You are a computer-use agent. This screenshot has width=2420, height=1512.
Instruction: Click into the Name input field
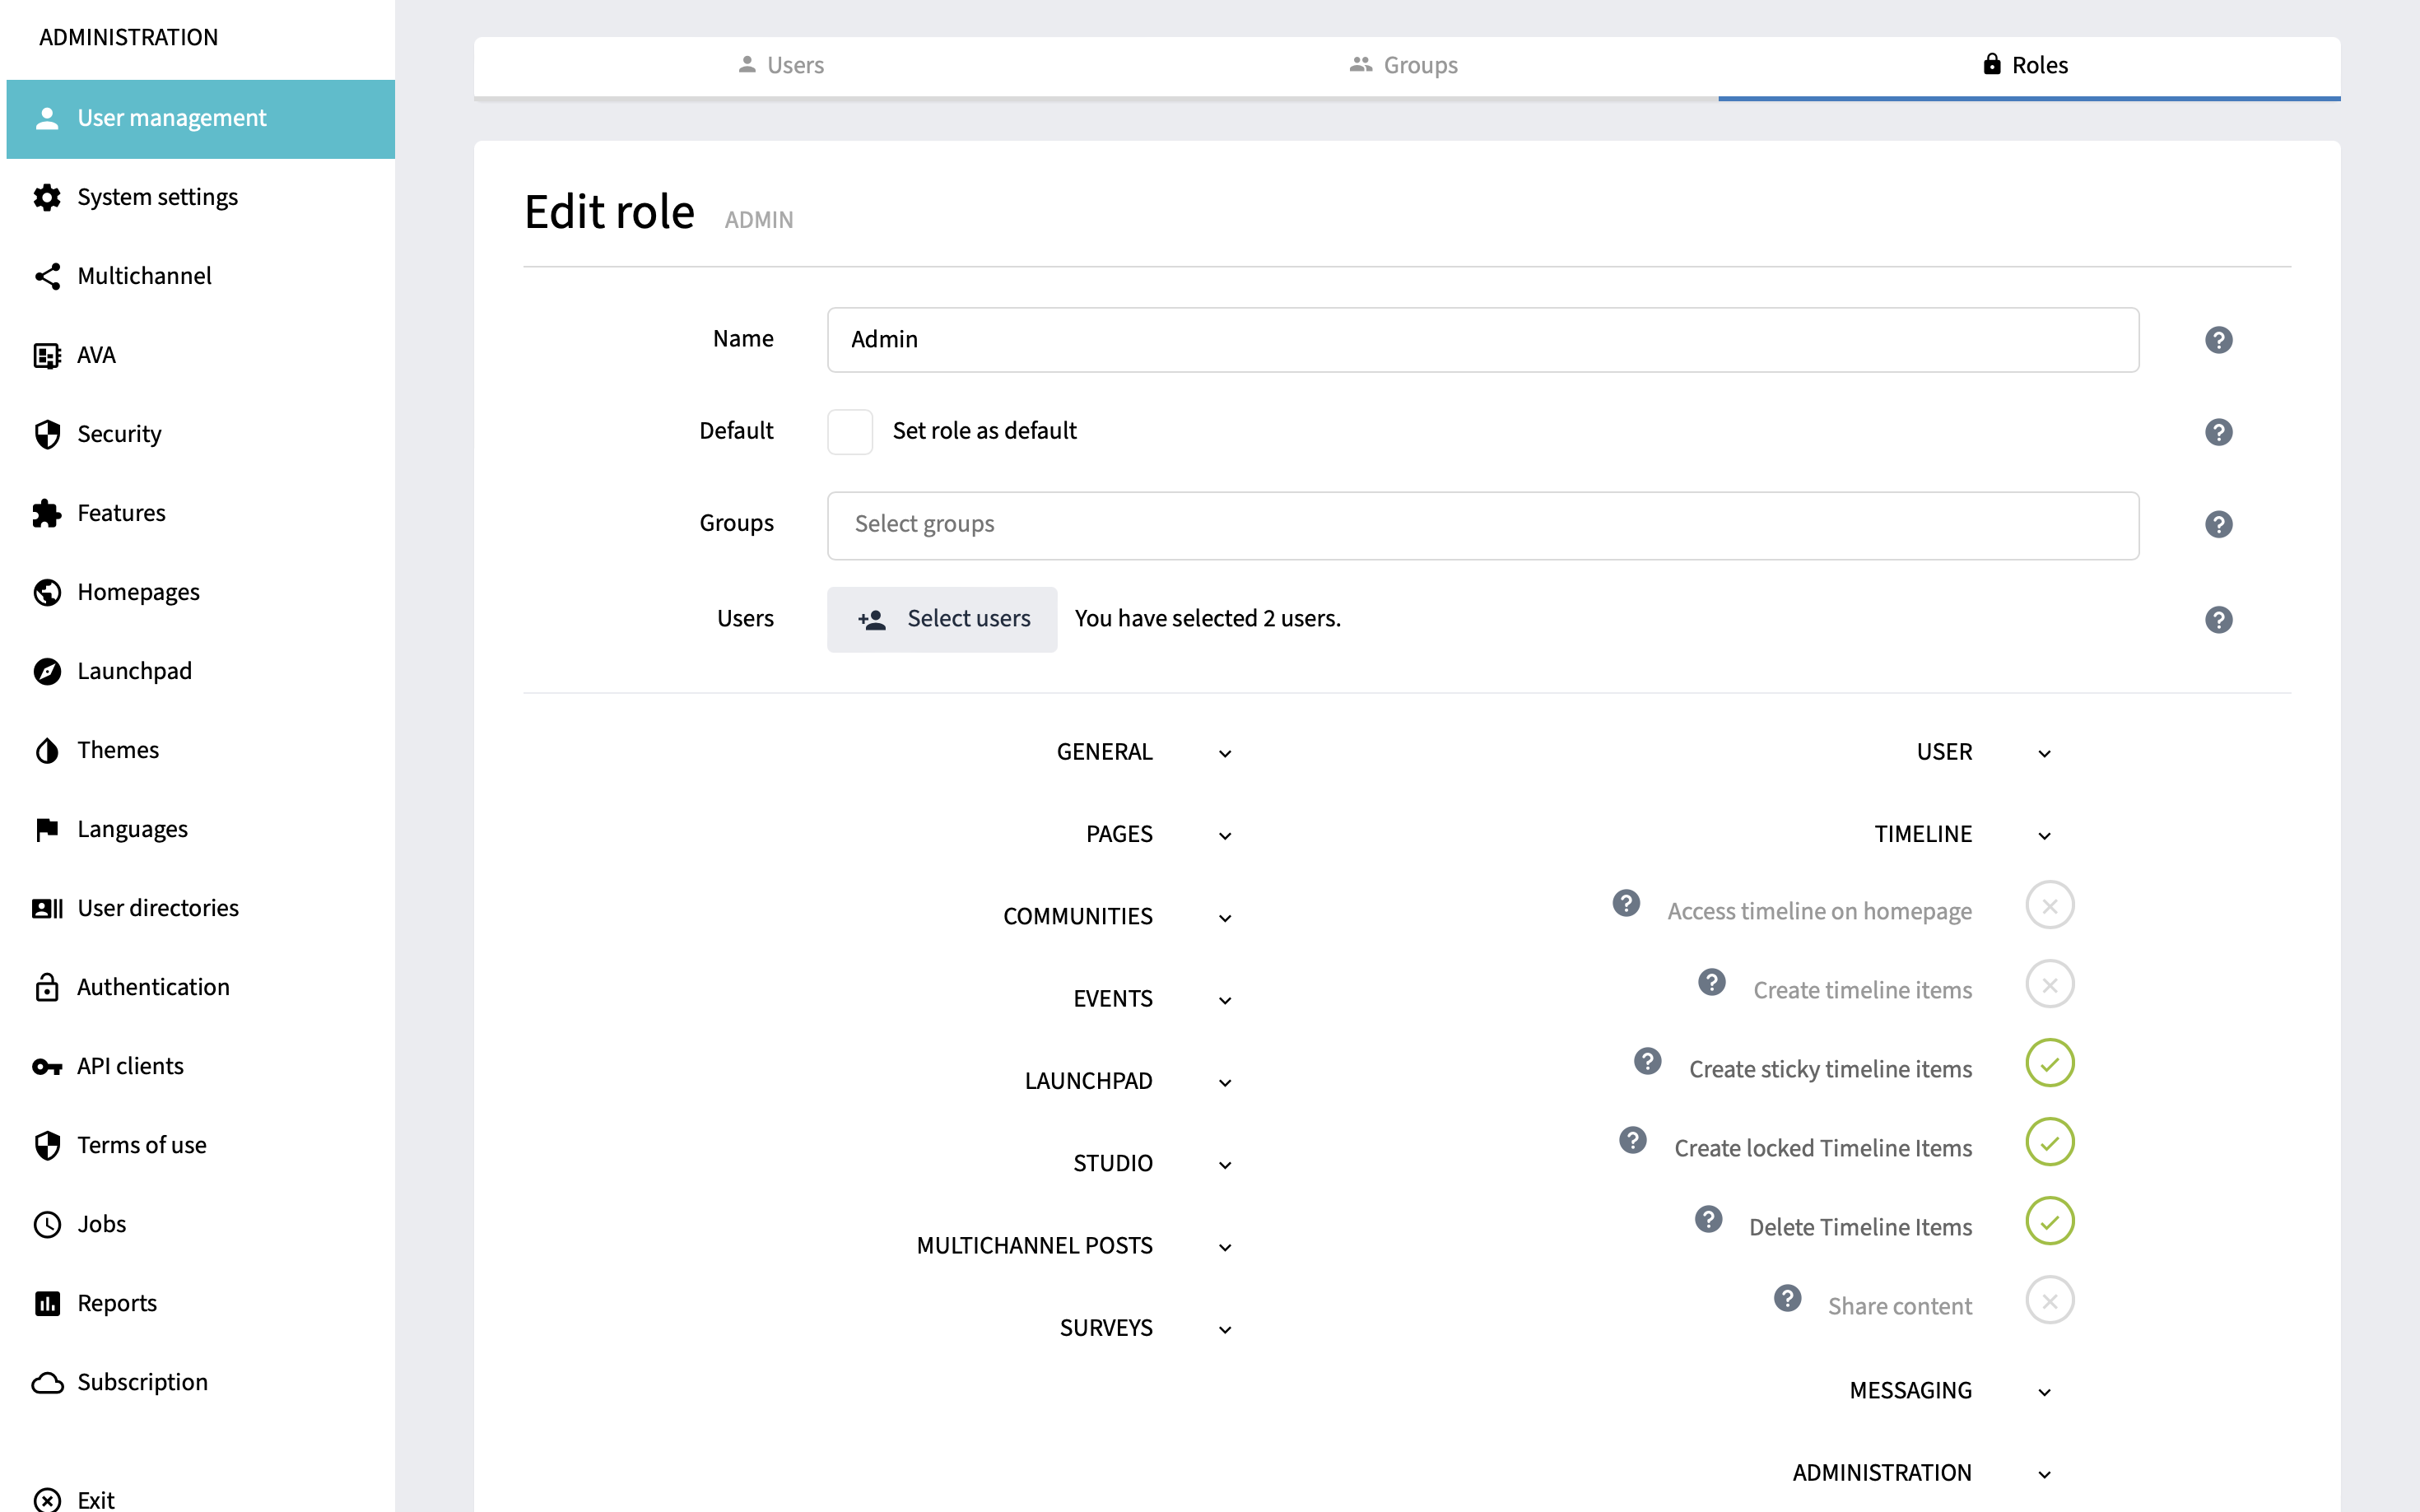(x=1483, y=340)
